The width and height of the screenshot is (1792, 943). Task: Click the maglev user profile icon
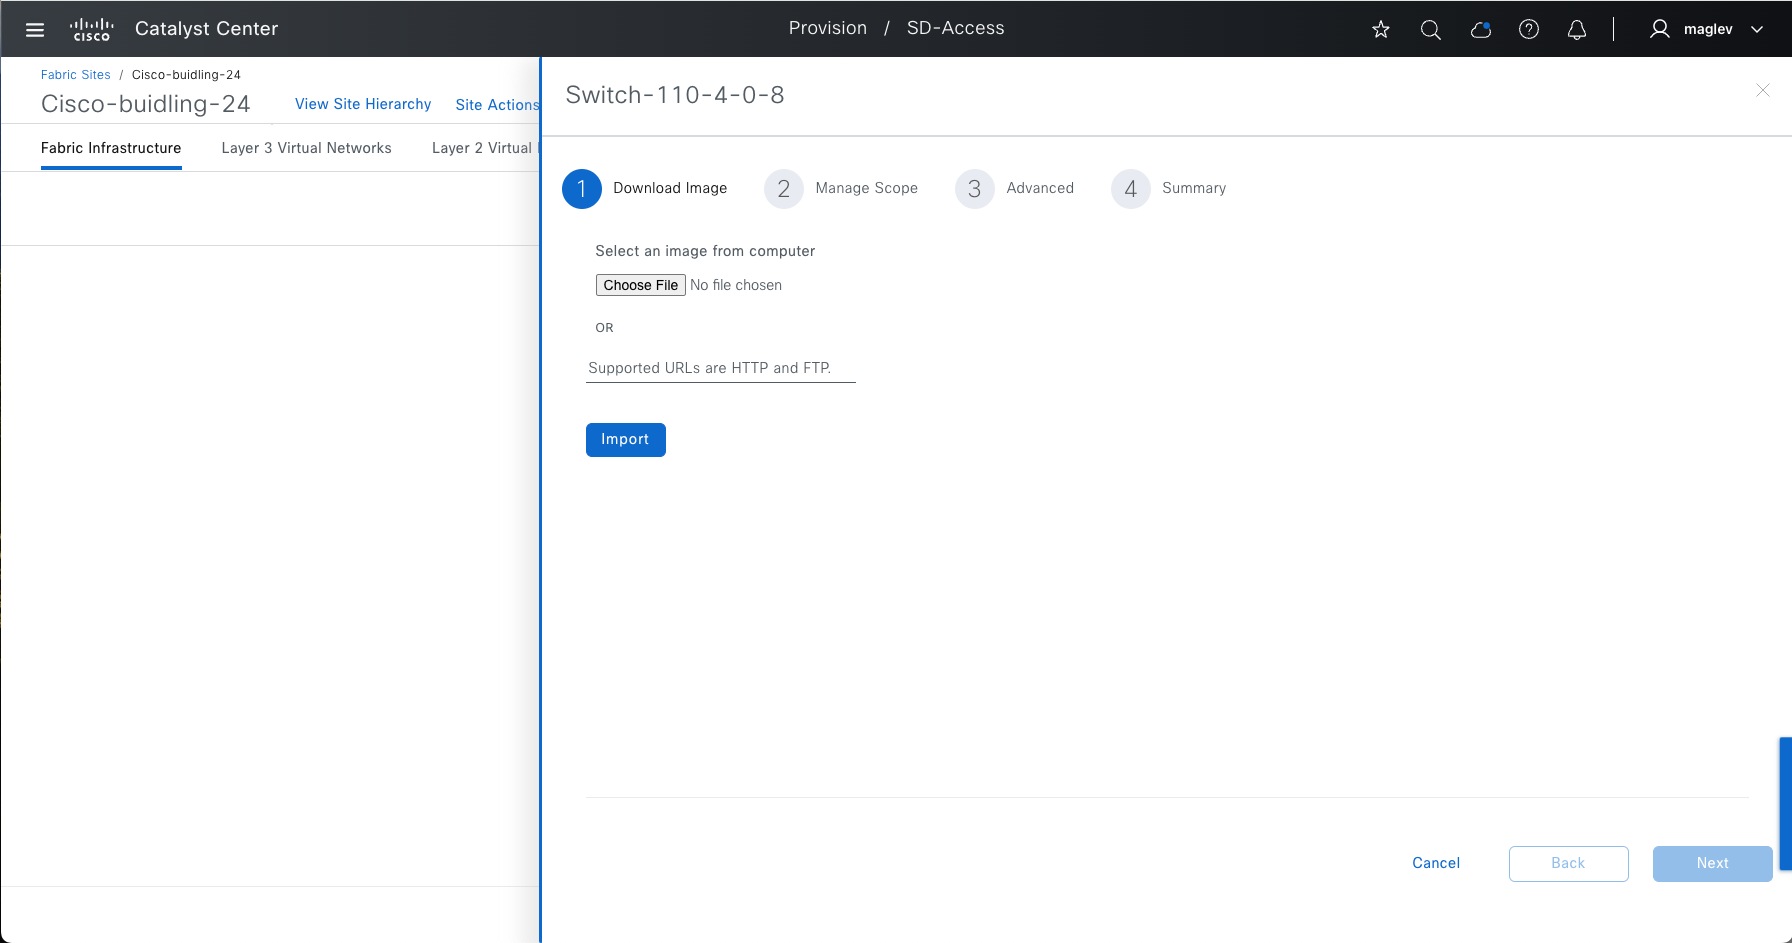(1660, 29)
